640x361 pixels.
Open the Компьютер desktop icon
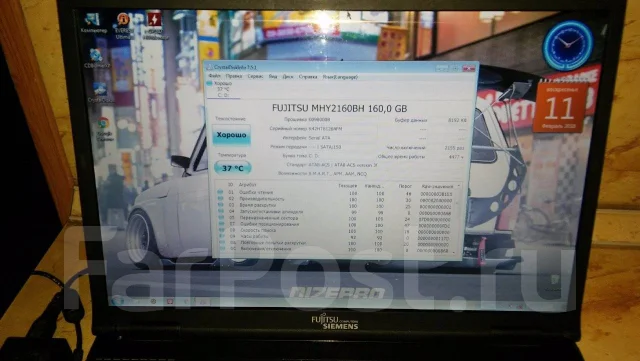click(93, 22)
